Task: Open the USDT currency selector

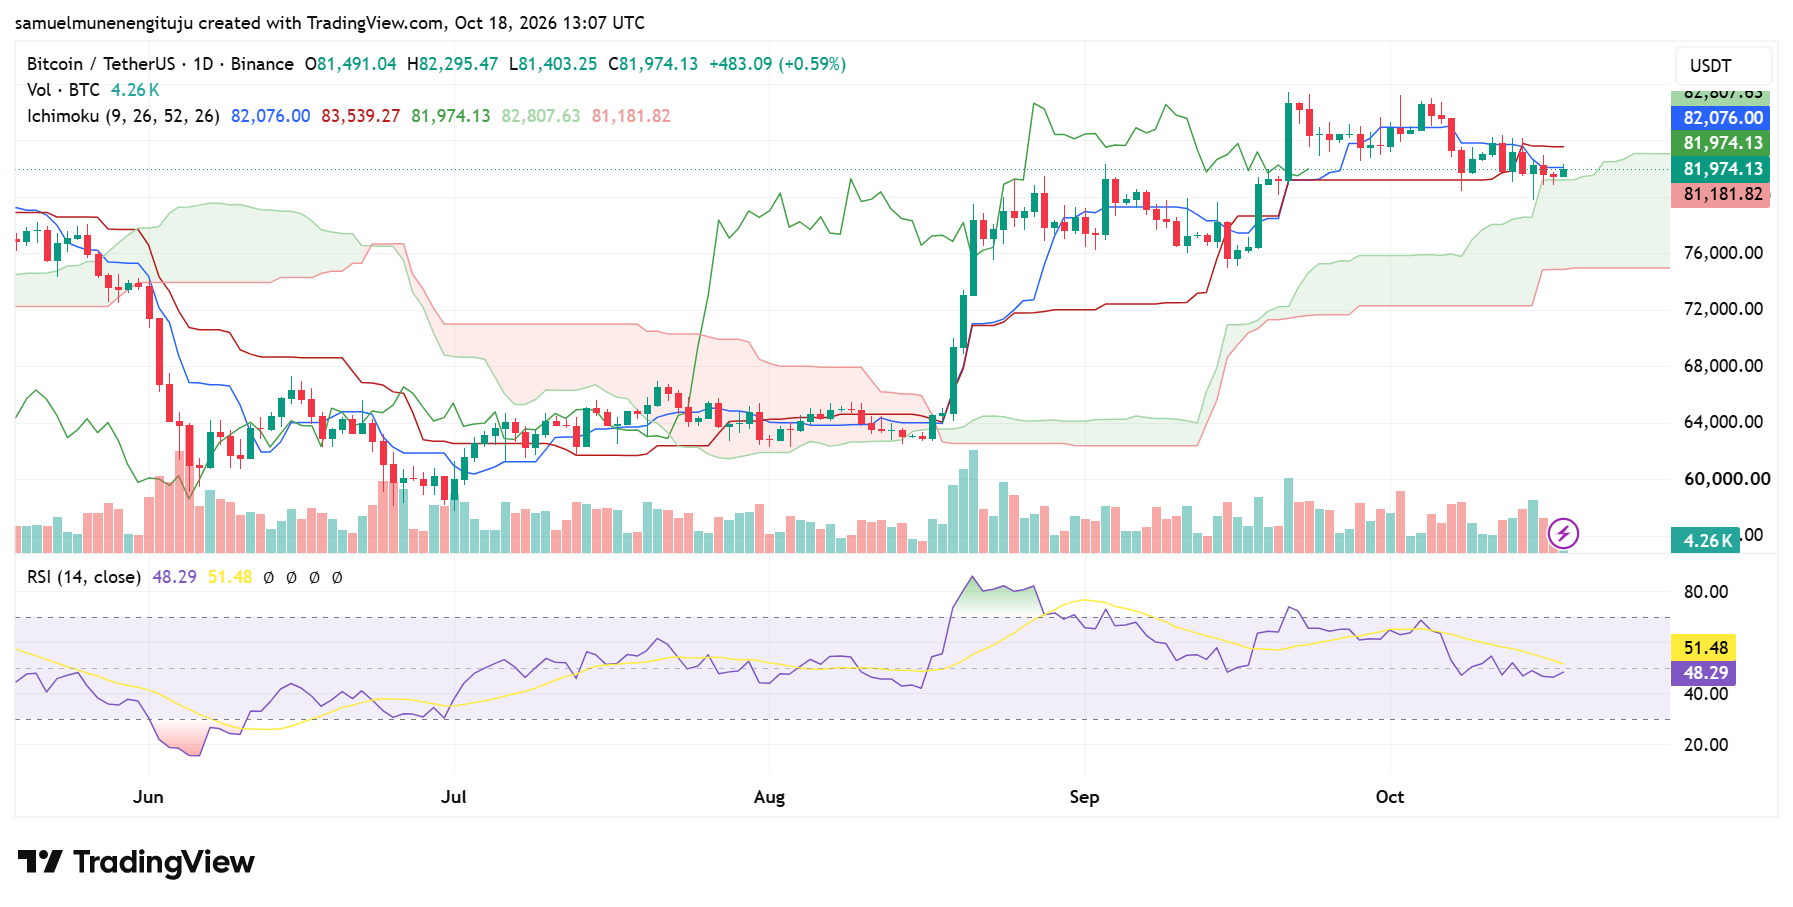Action: point(1723,66)
